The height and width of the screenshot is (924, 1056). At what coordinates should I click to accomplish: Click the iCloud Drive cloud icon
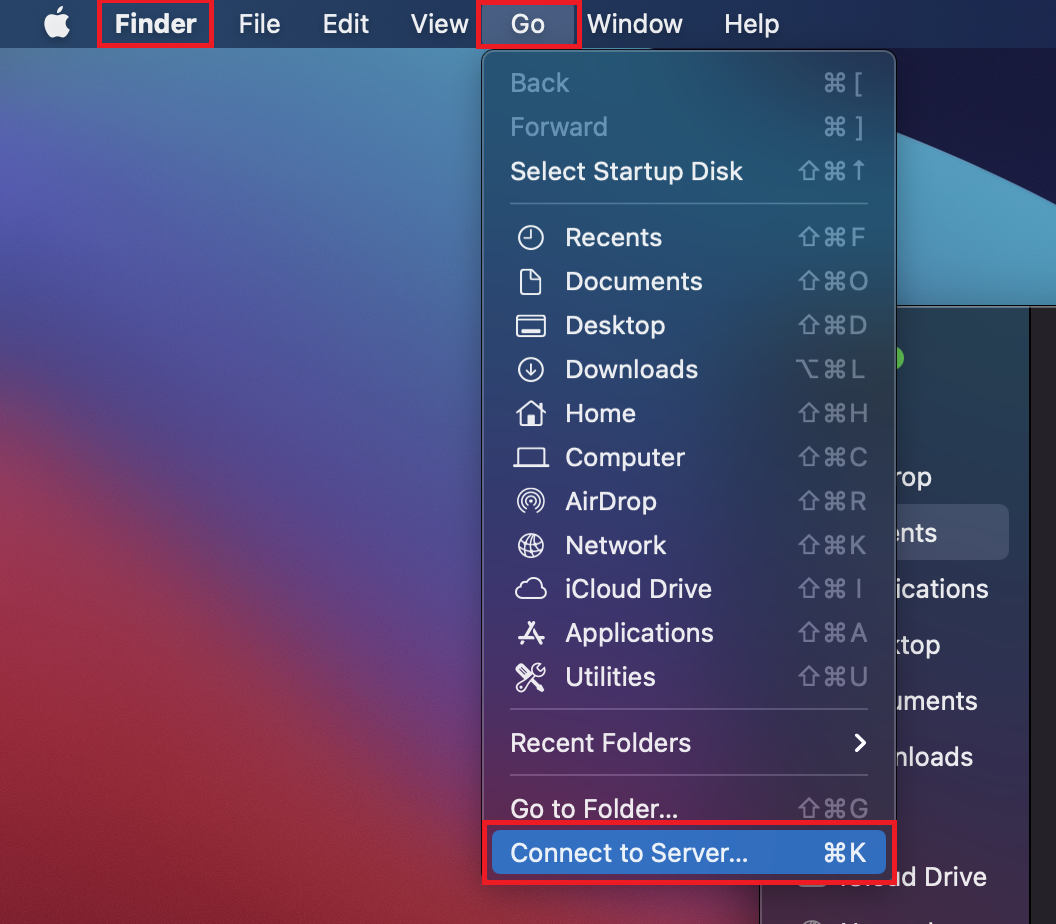point(531,589)
